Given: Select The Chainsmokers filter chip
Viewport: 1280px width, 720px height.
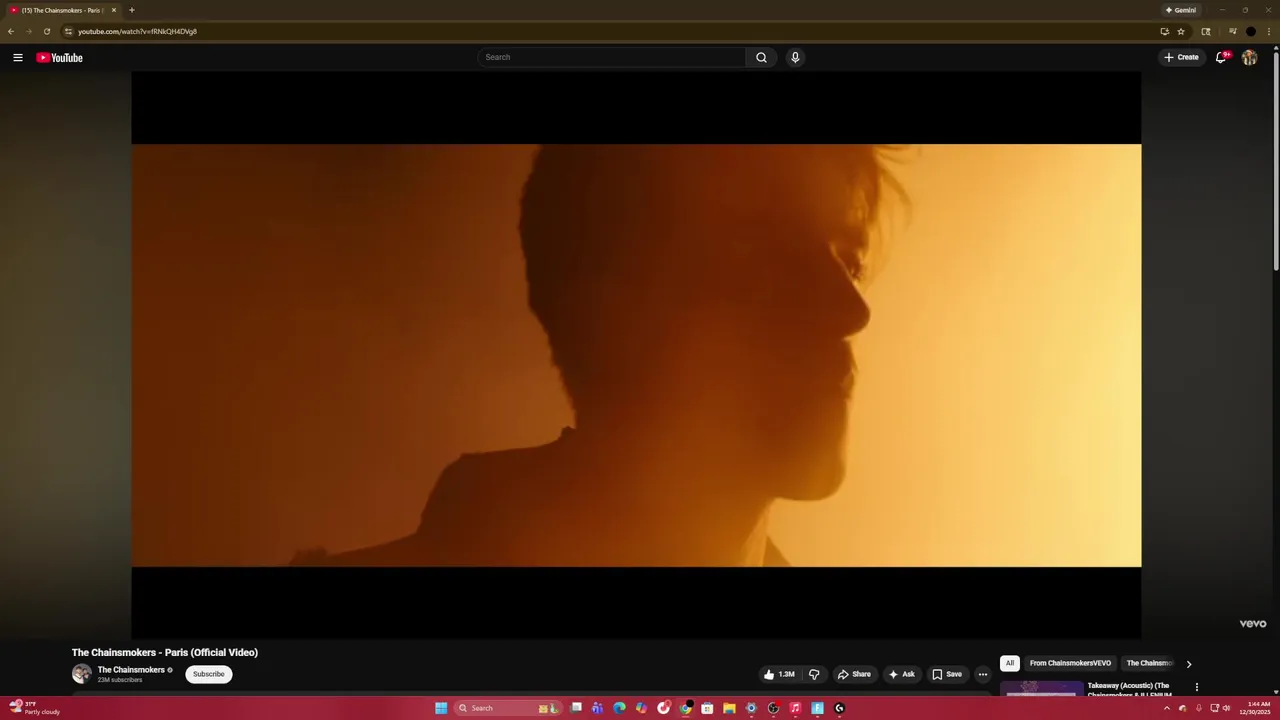Looking at the screenshot, I should [1149, 663].
